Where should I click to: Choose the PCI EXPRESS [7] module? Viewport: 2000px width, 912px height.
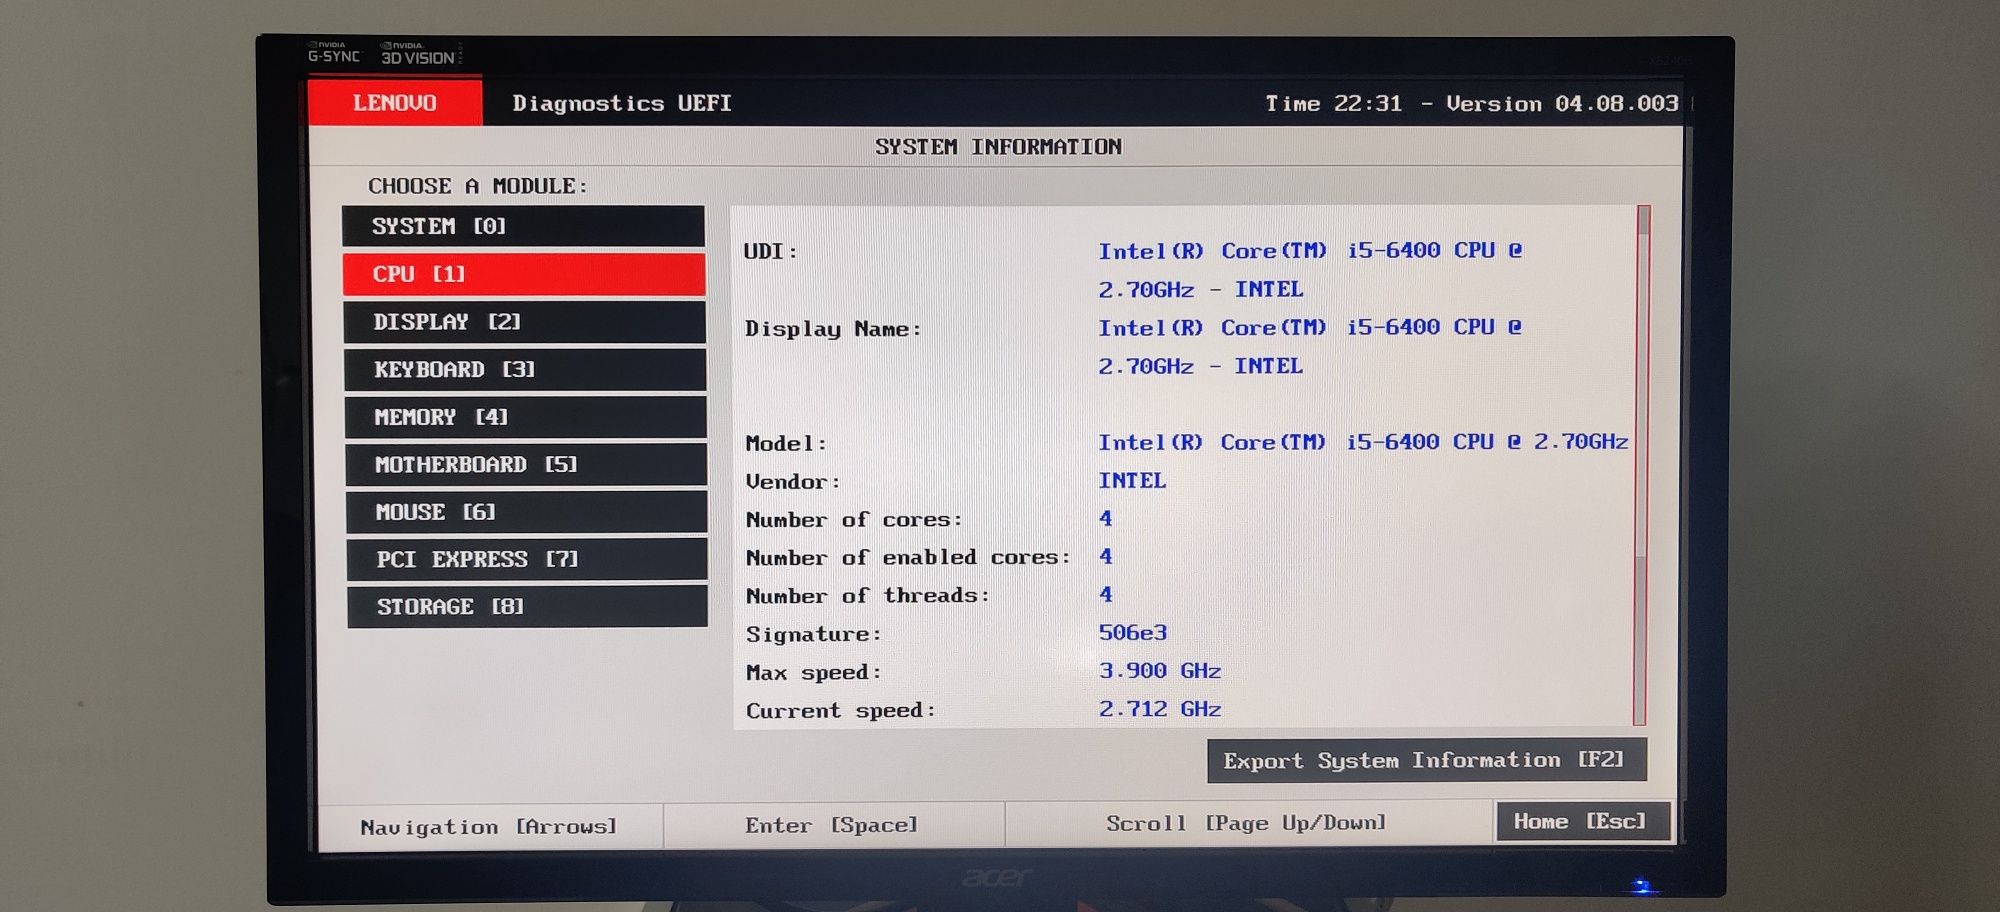(527, 559)
